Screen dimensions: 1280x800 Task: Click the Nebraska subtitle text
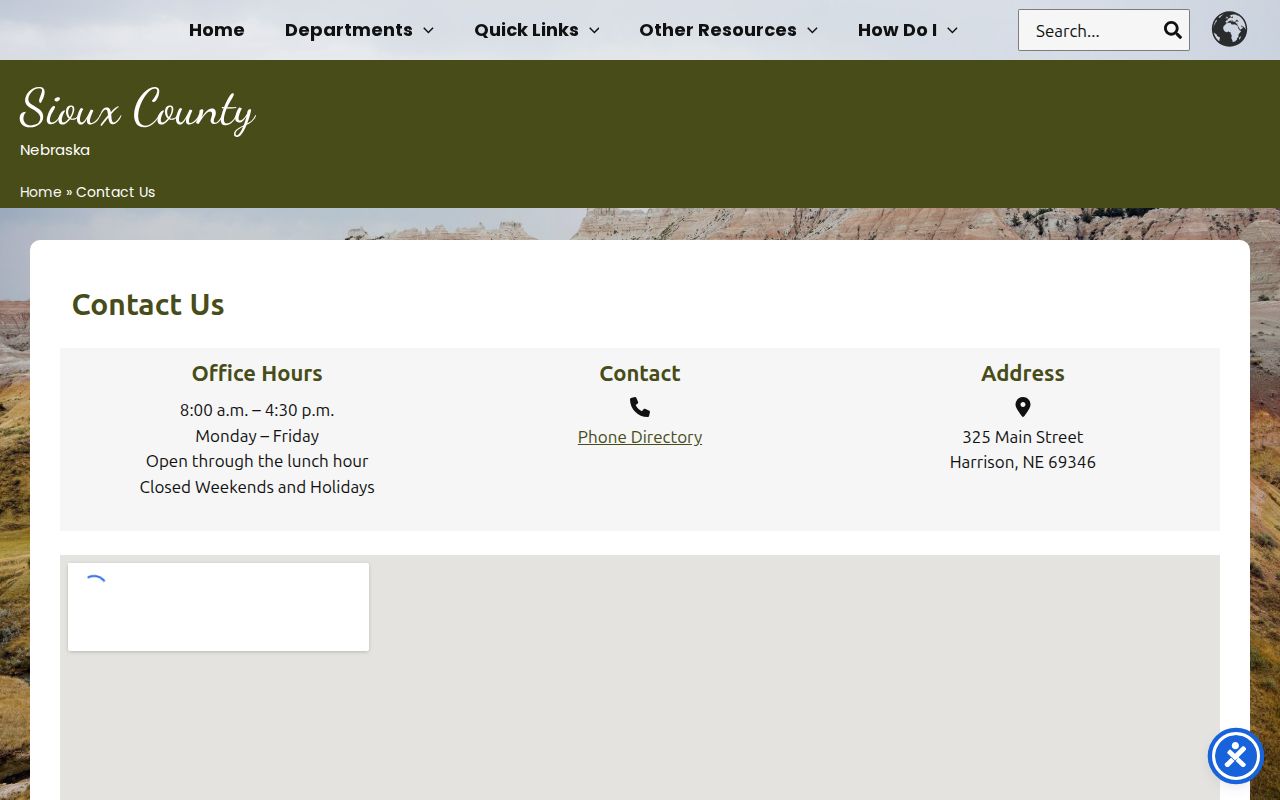coord(55,150)
